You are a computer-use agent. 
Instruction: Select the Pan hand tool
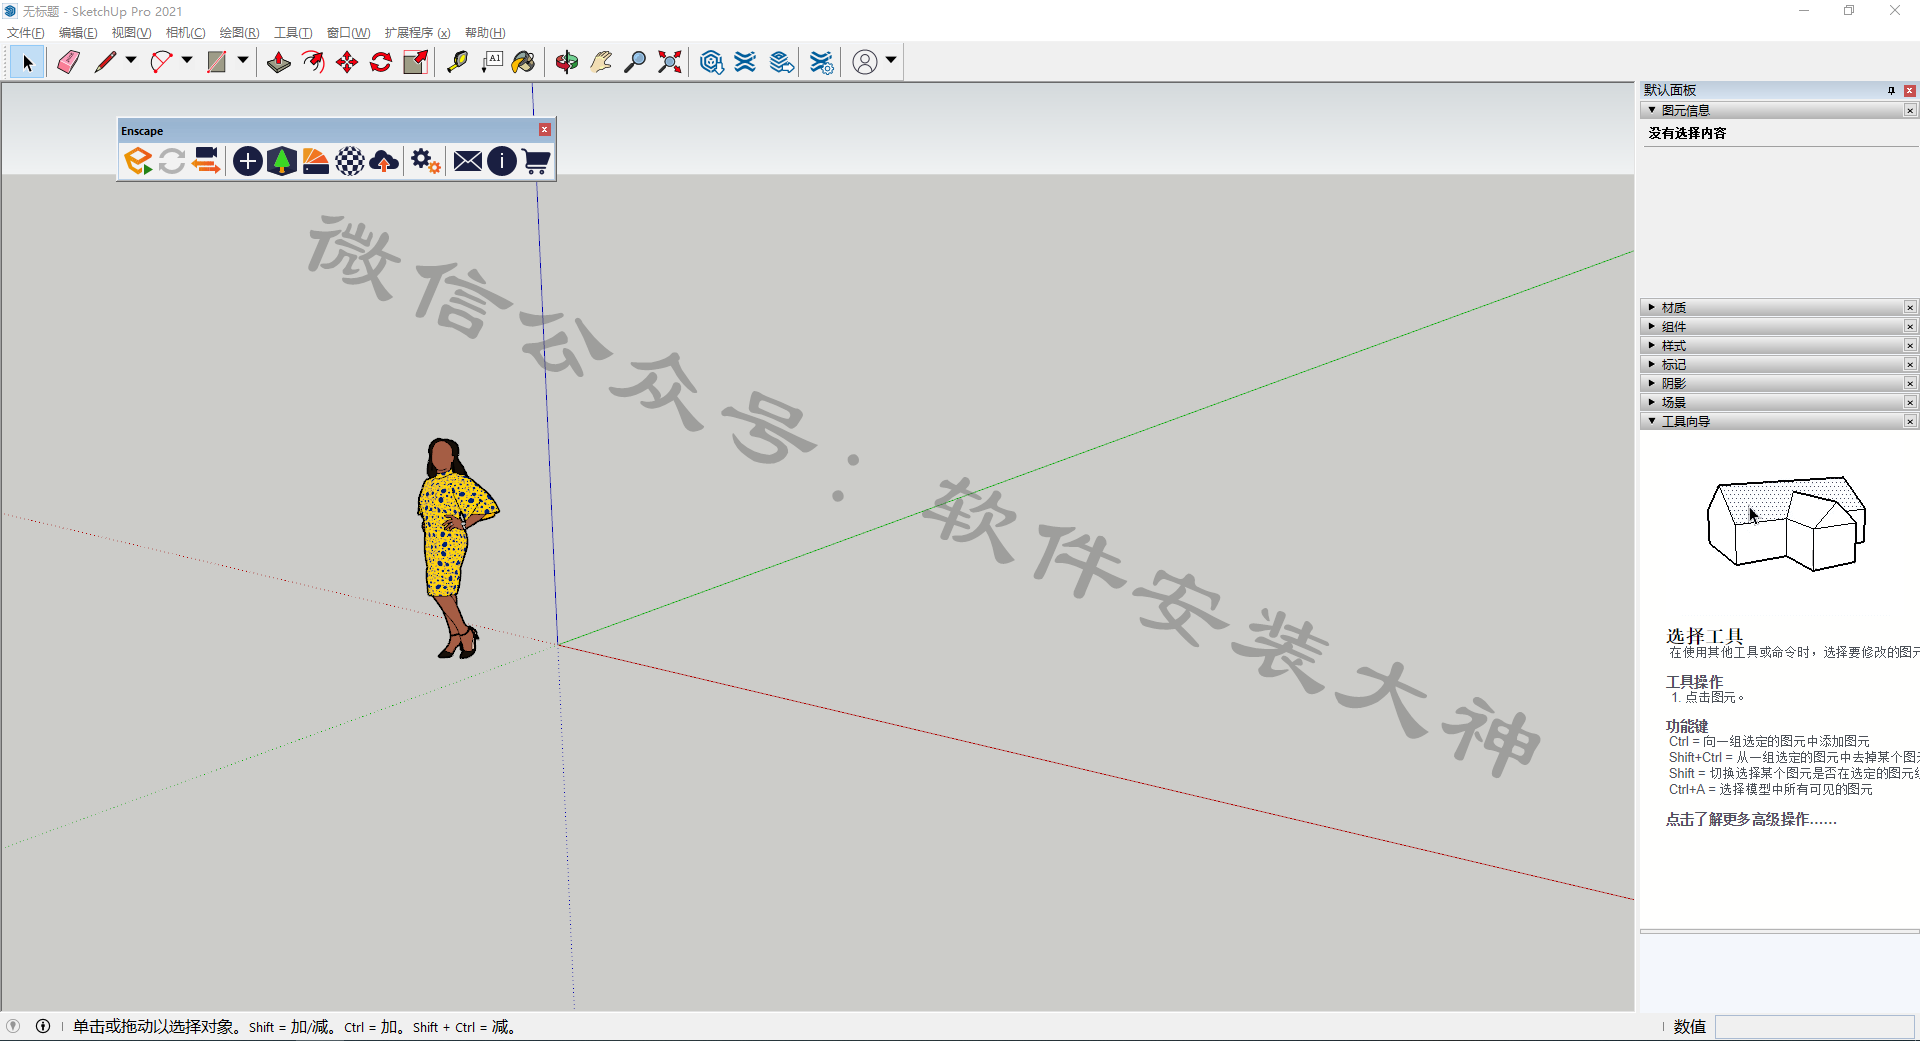(601, 62)
